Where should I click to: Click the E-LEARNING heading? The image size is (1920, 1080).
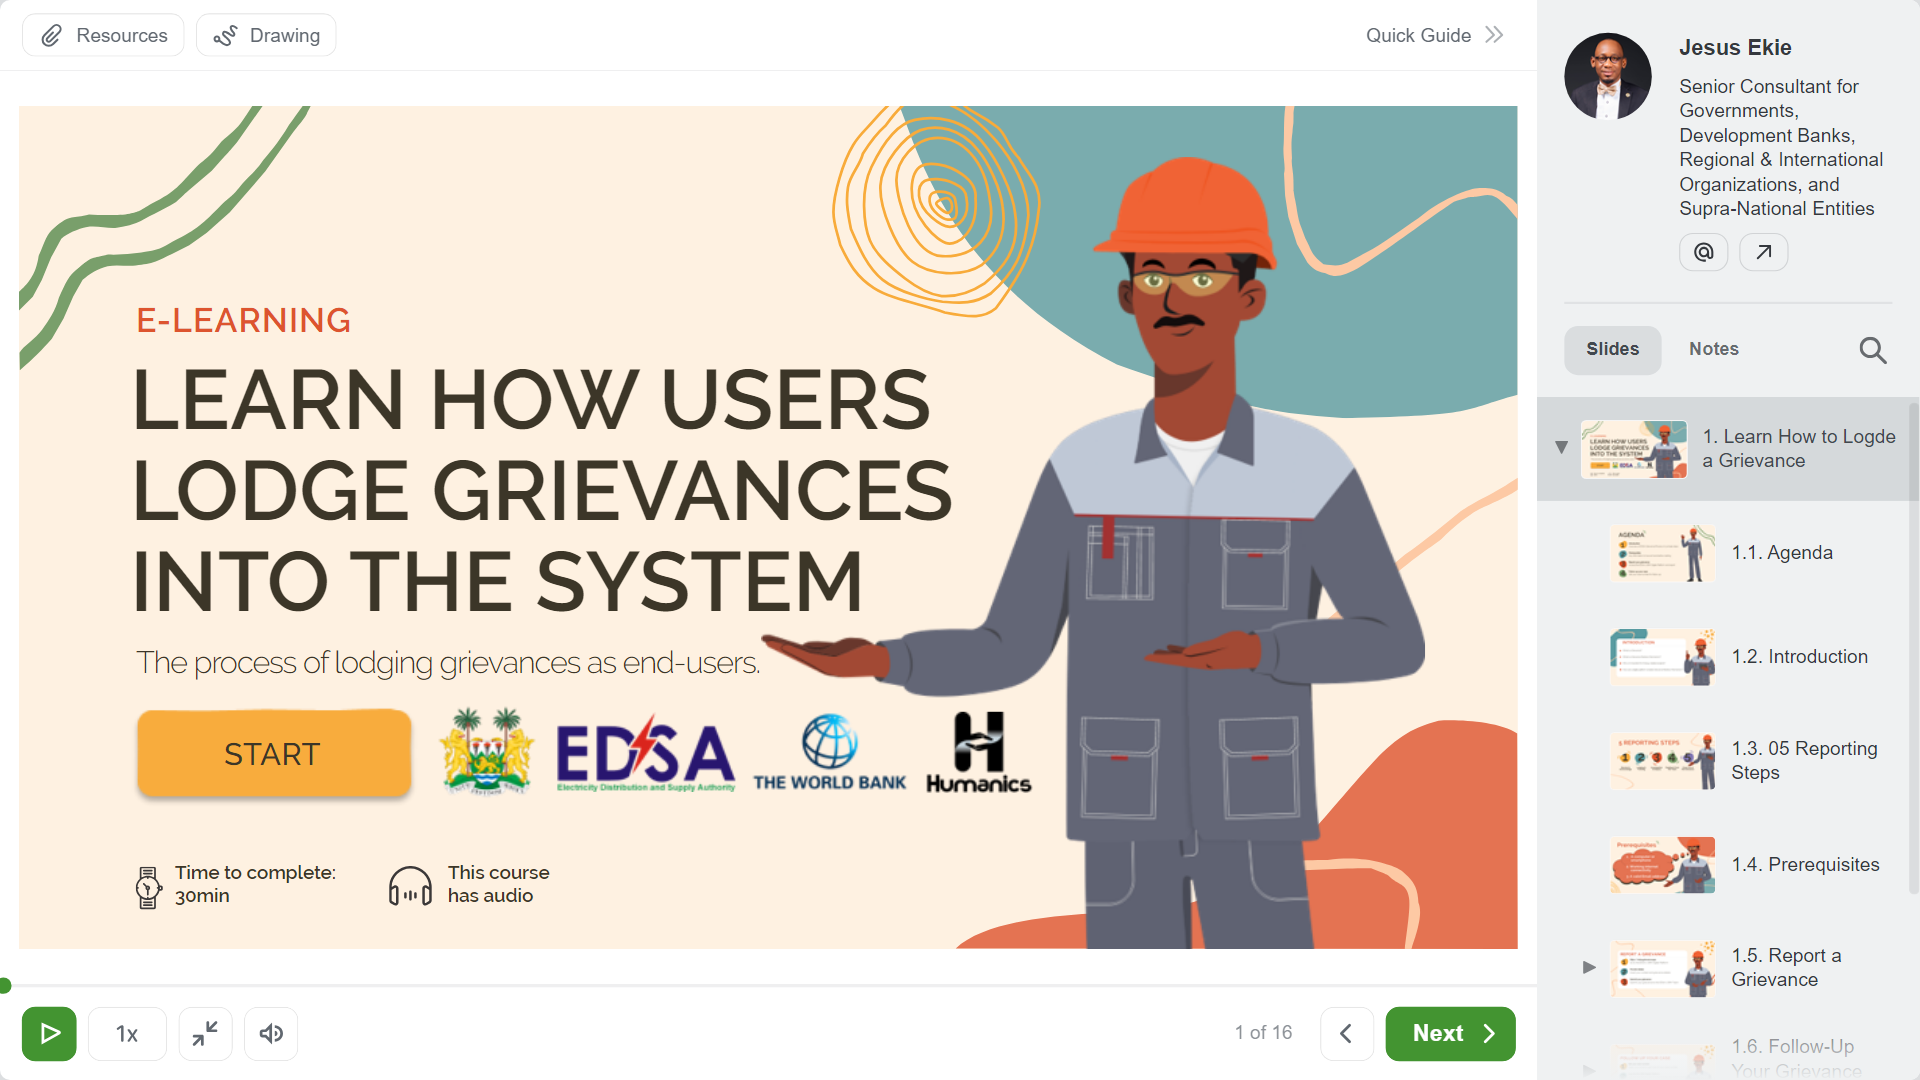243,320
